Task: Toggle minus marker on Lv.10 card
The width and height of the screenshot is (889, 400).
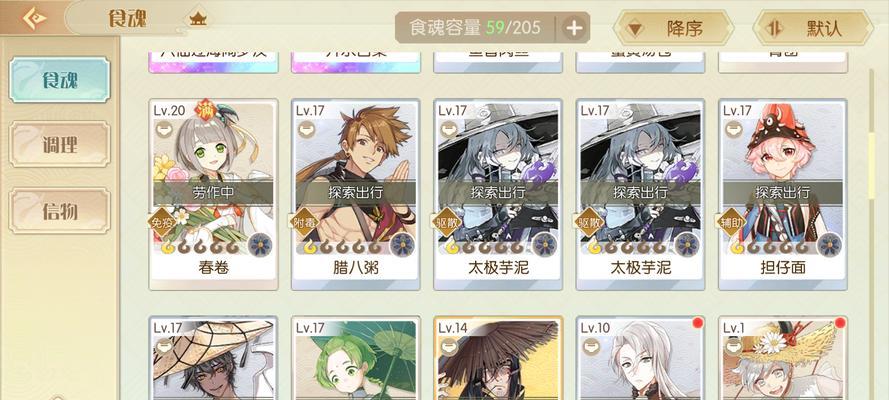Action: (x=590, y=346)
